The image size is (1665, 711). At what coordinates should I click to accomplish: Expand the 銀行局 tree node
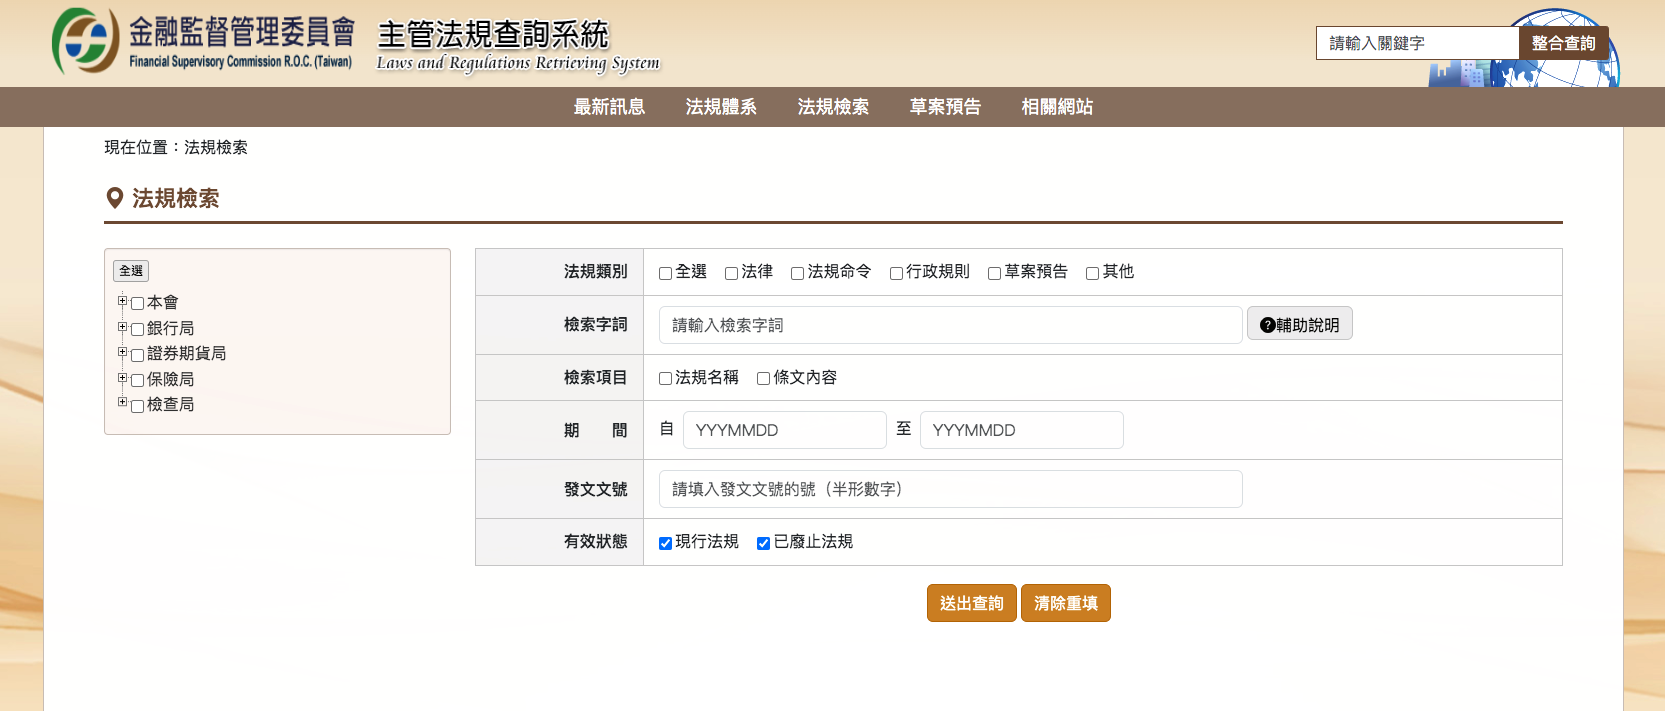pyautogui.click(x=122, y=327)
